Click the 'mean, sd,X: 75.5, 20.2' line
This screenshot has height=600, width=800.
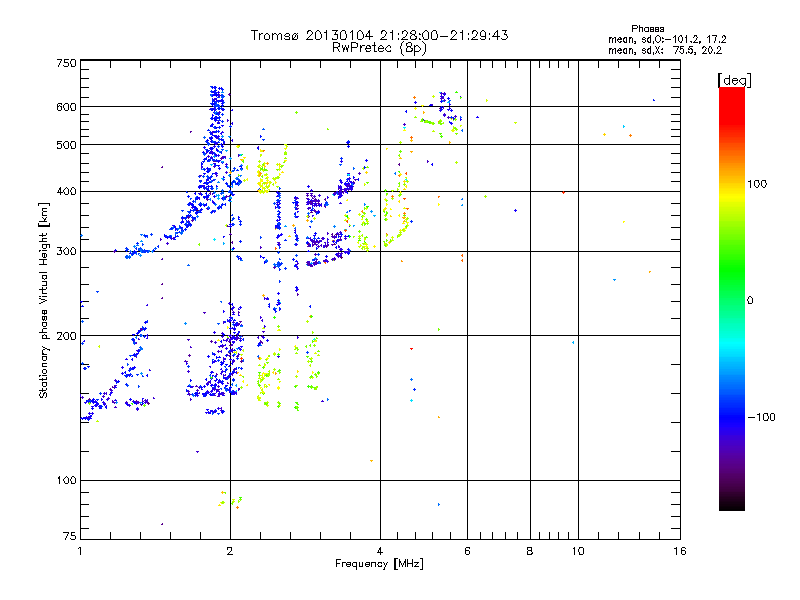click(665, 50)
